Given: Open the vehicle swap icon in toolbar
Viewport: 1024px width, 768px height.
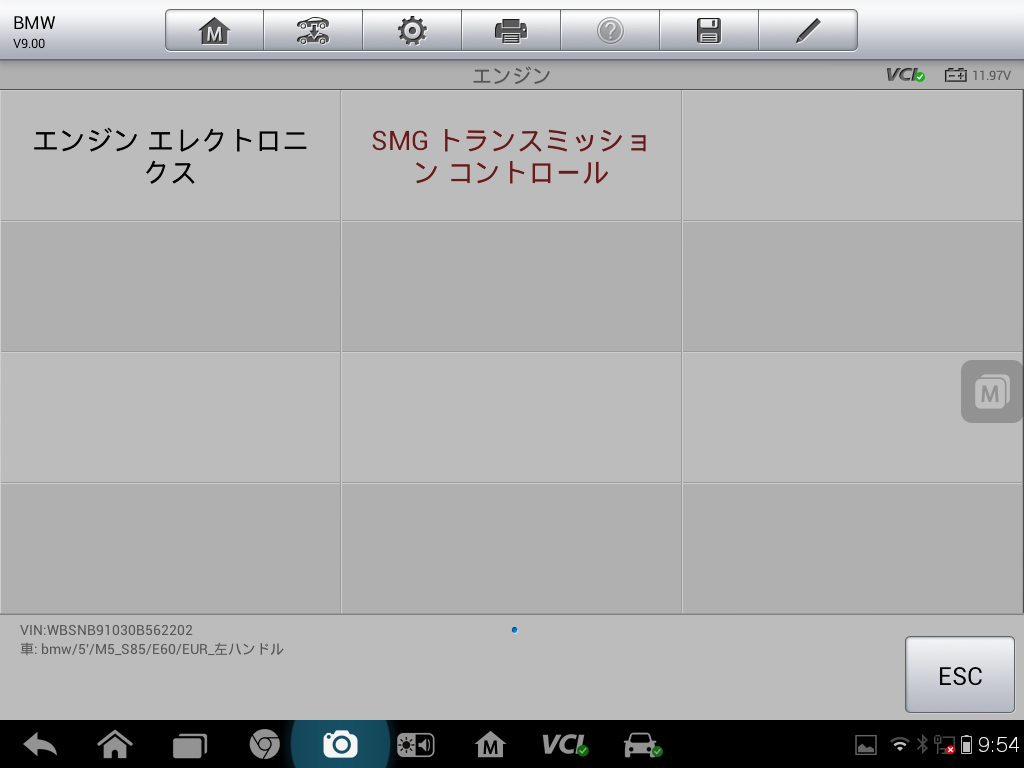Looking at the screenshot, I should (313, 31).
